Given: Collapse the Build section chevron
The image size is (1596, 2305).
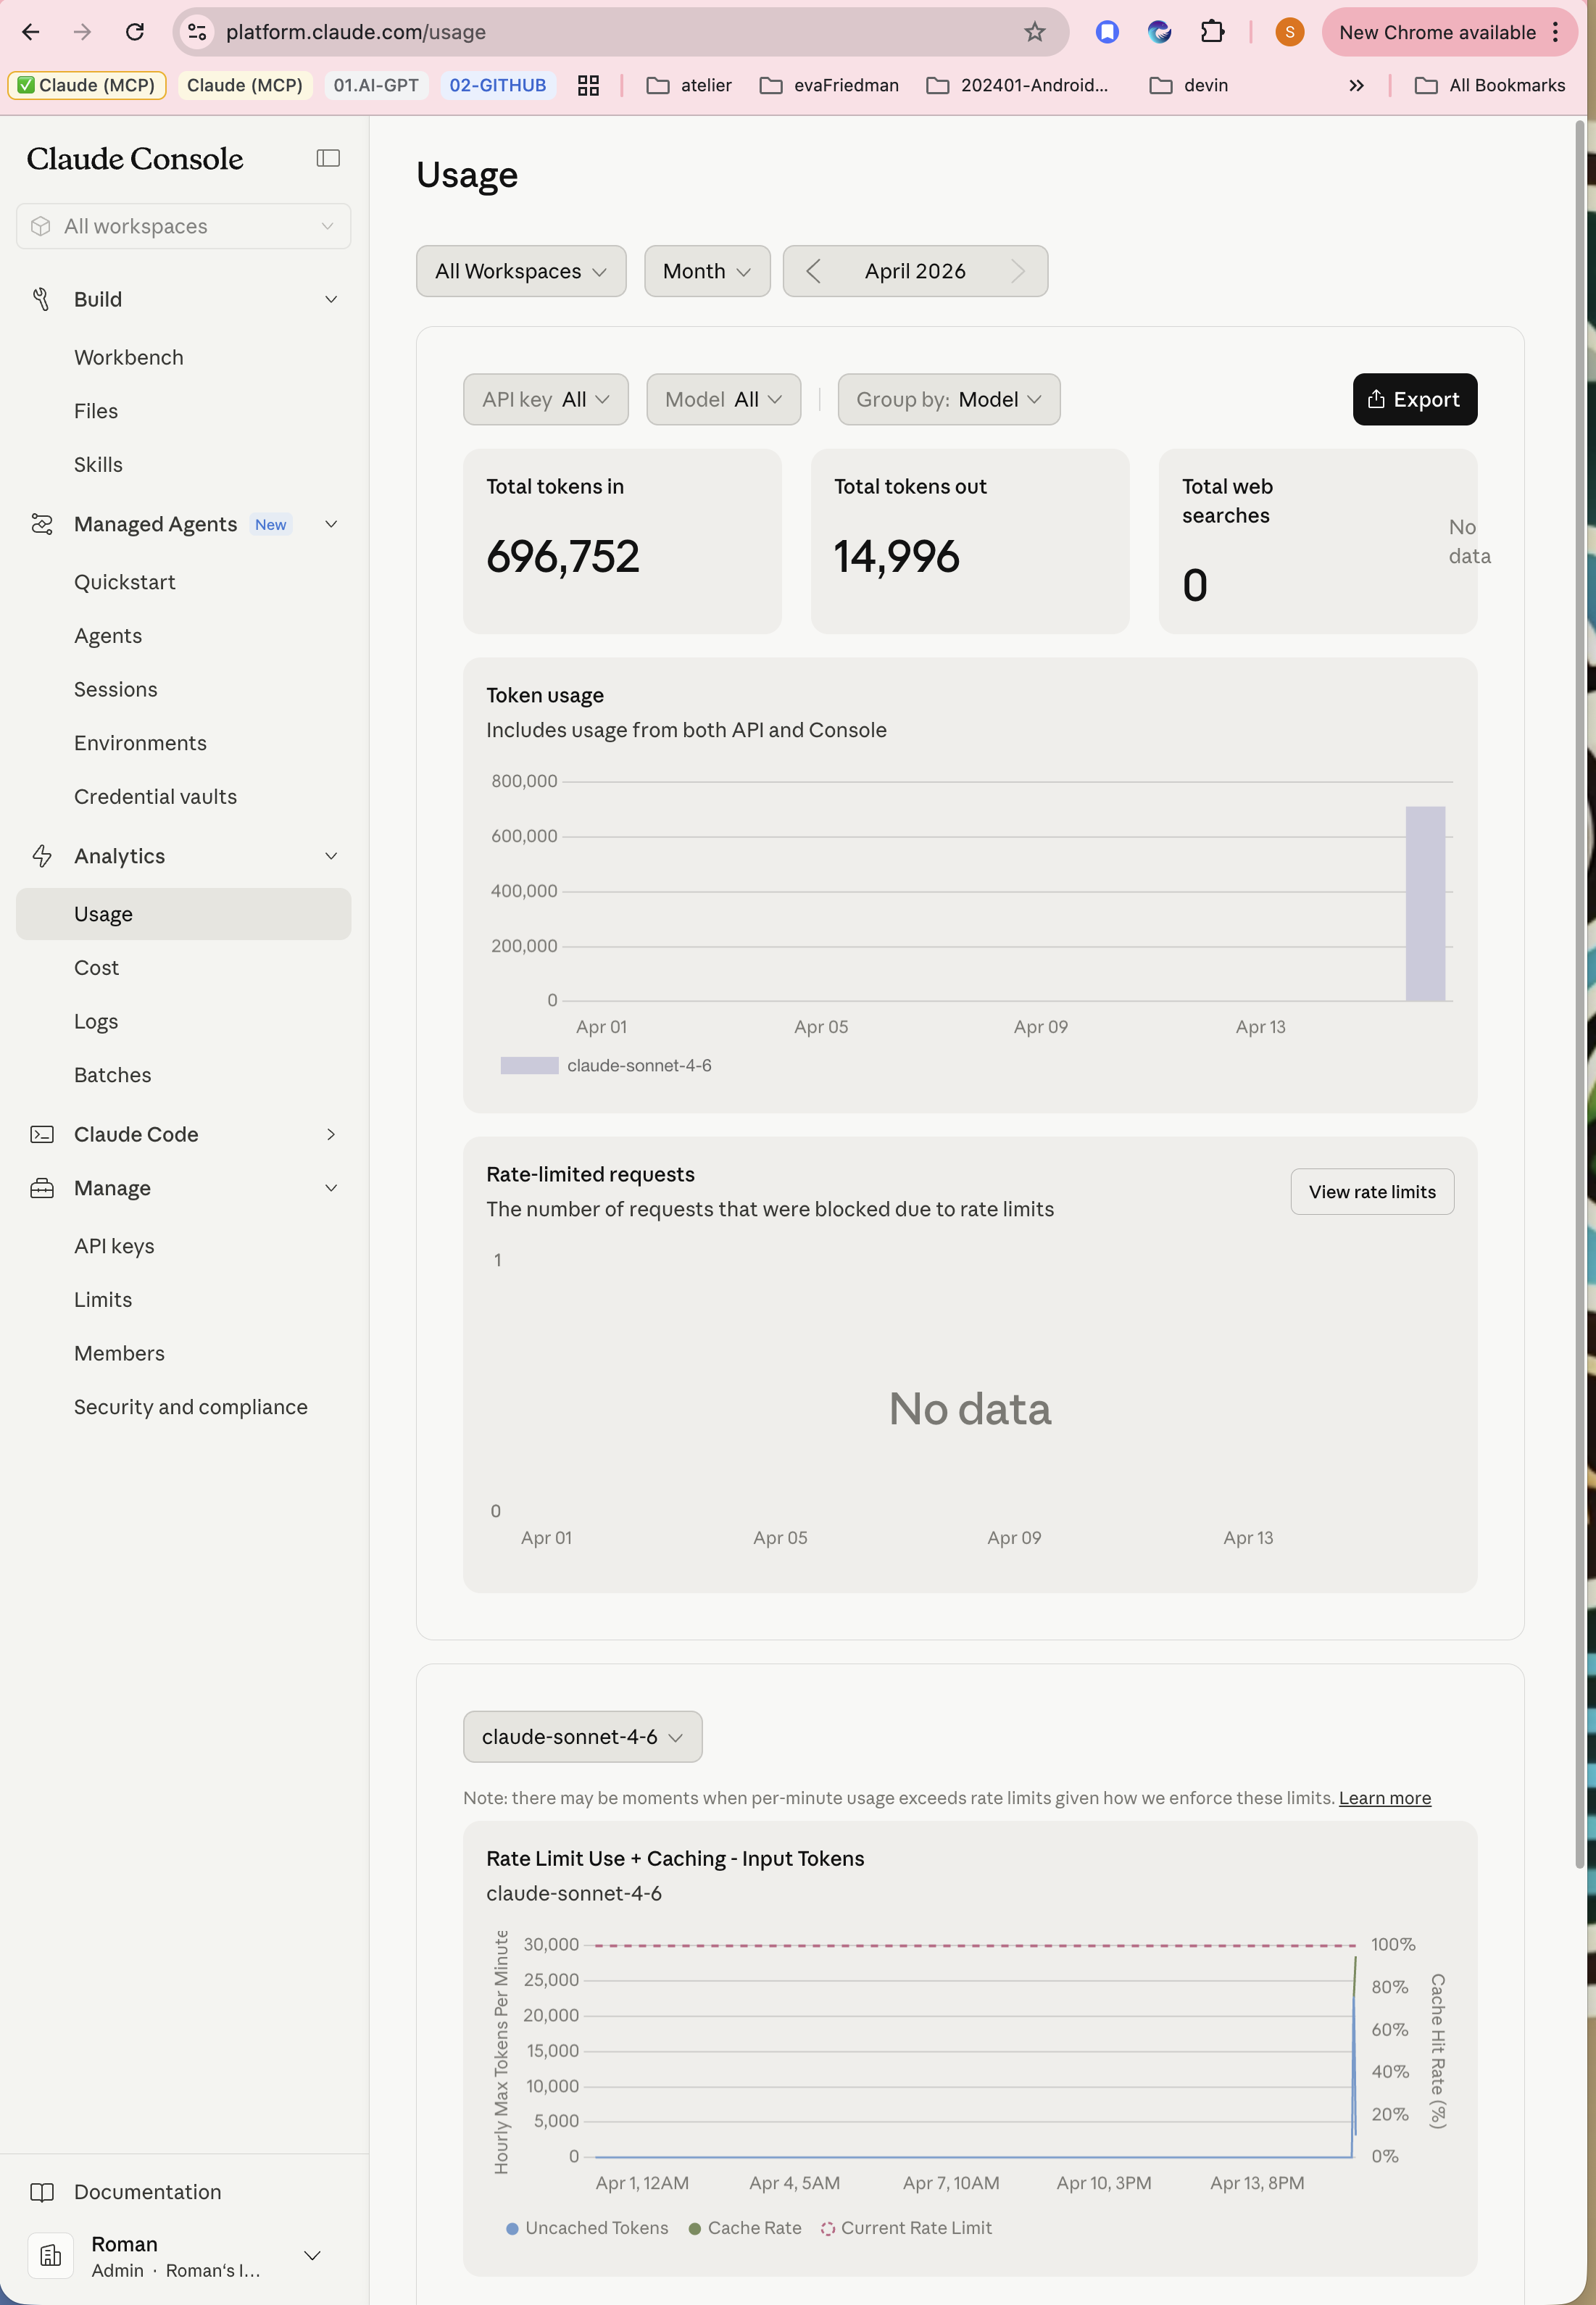Looking at the screenshot, I should pyautogui.click(x=331, y=299).
